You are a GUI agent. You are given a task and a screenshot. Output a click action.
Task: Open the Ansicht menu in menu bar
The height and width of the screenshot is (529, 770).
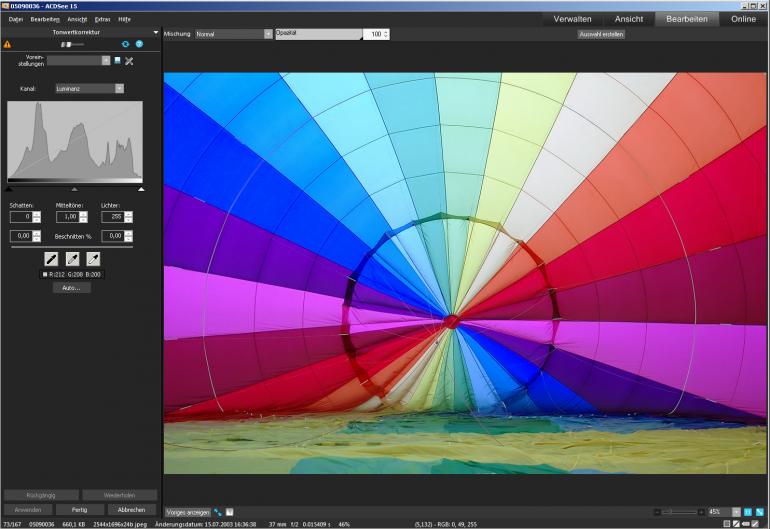[x=77, y=19]
